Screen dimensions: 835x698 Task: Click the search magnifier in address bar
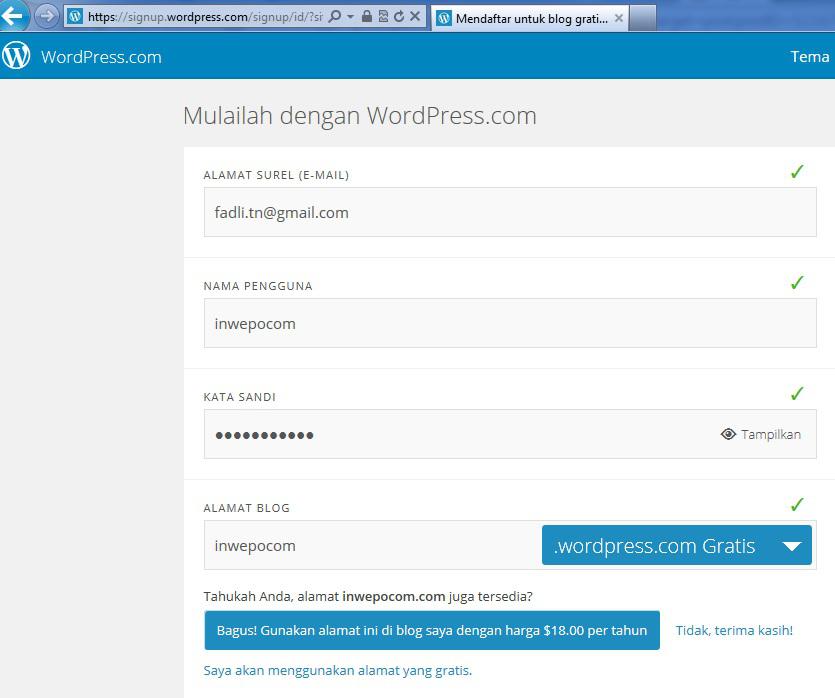tap(334, 17)
